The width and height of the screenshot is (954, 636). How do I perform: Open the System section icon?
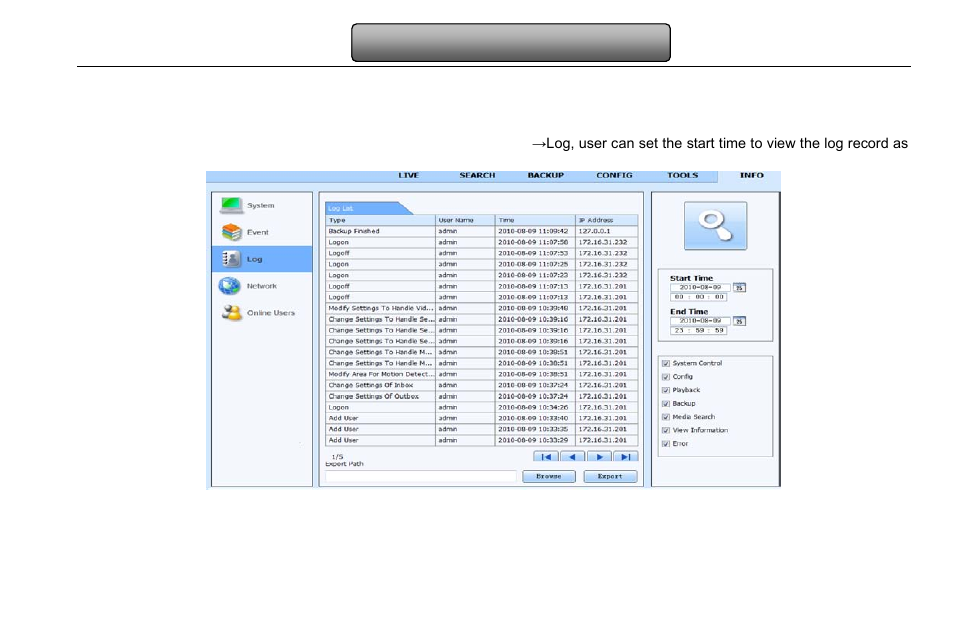click(x=231, y=205)
